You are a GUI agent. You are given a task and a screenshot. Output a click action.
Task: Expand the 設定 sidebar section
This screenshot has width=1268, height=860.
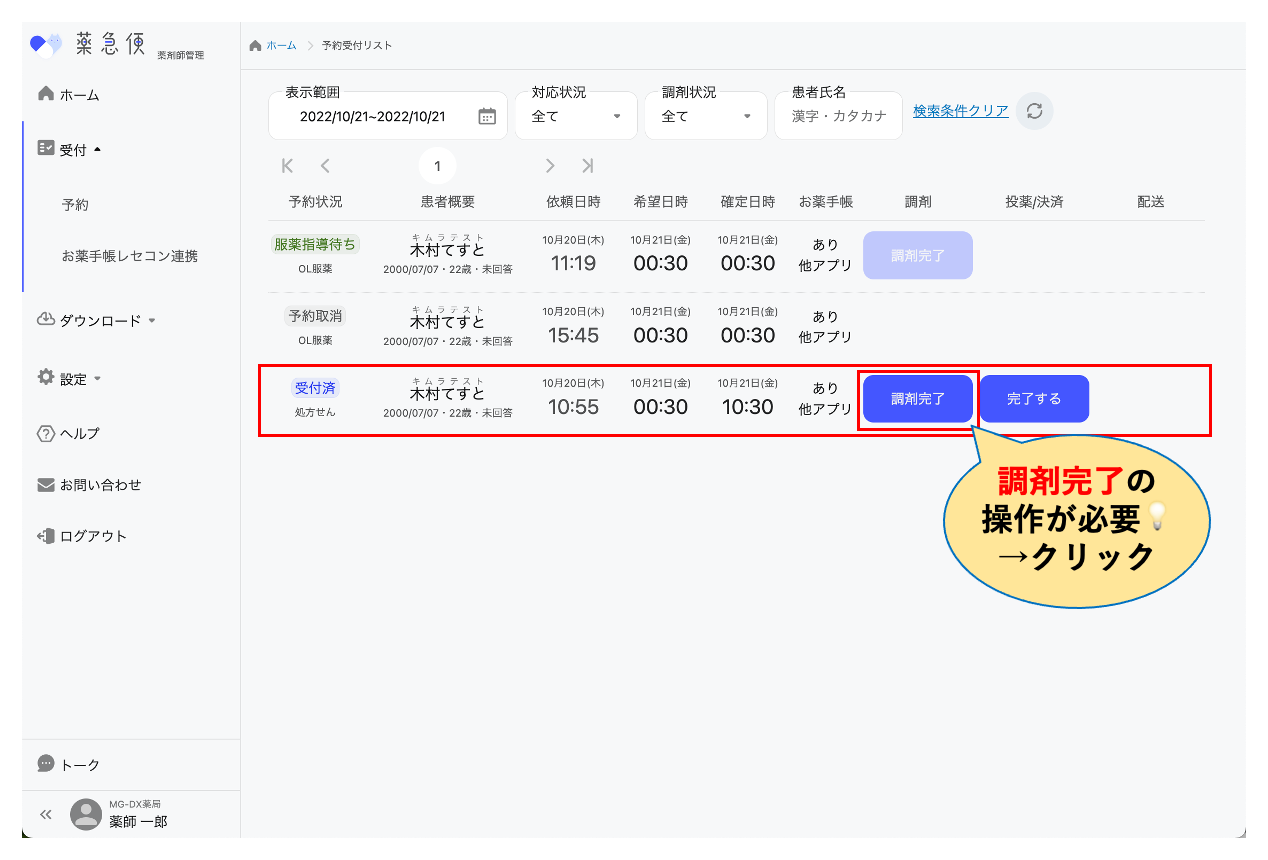tap(70, 379)
